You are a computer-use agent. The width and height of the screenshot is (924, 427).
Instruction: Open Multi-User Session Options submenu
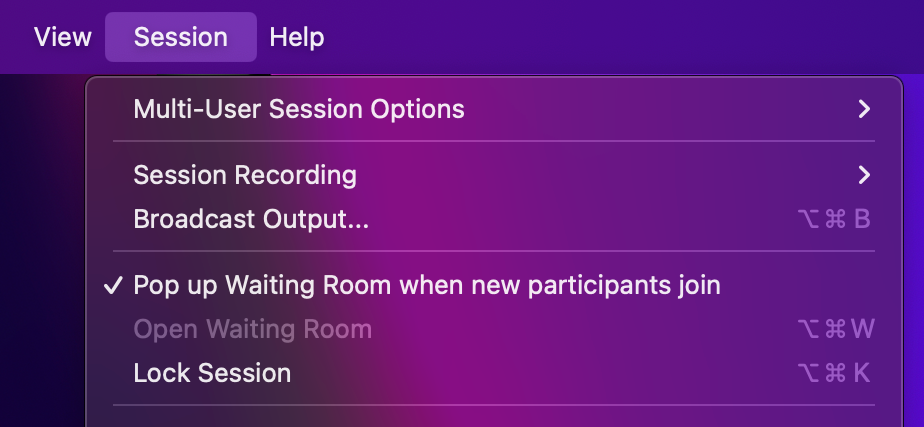coord(299,108)
